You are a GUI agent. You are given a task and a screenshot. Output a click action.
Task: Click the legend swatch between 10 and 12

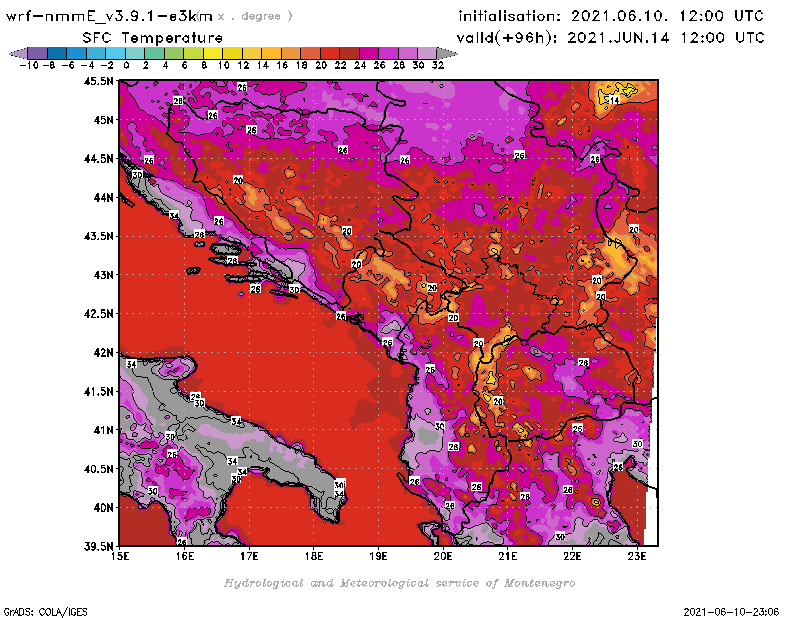pyautogui.click(x=232, y=53)
